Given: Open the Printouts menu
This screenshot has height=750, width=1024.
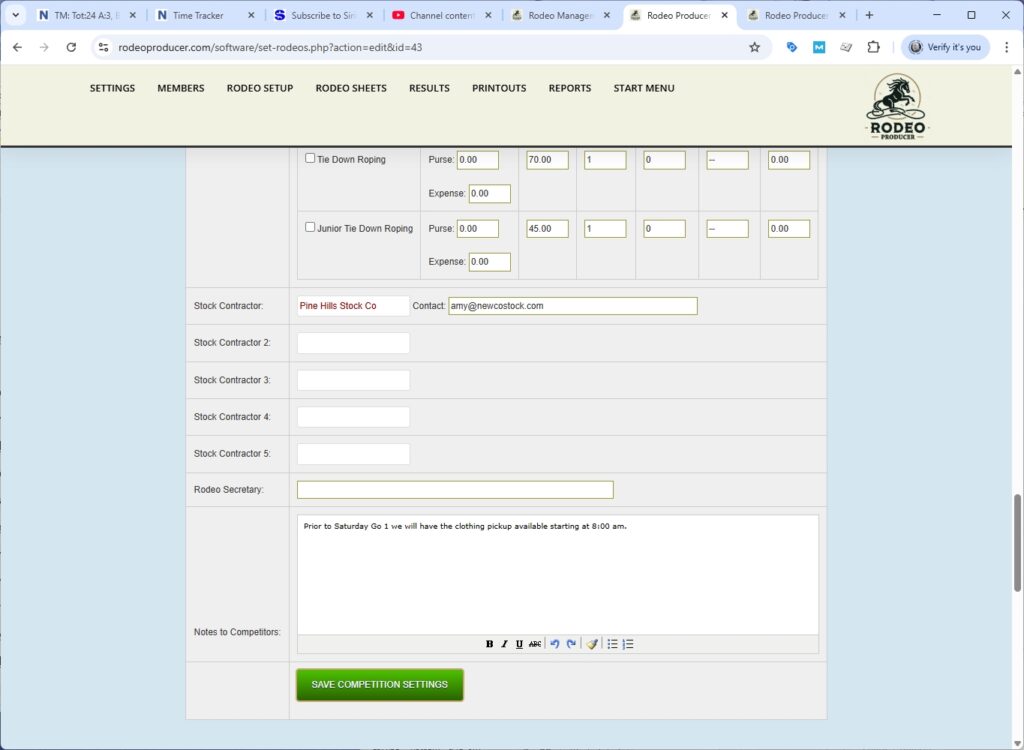Looking at the screenshot, I should (x=499, y=88).
